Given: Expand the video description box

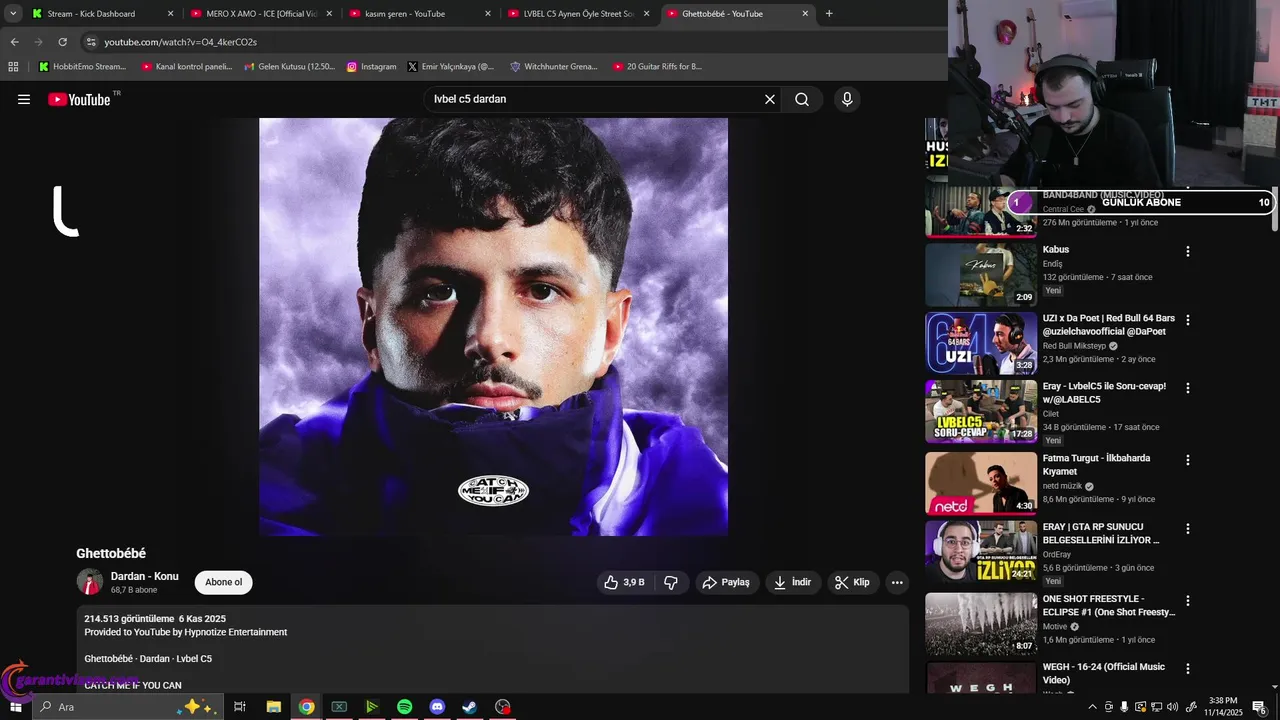Looking at the screenshot, I should pyautogui.click(x=493, y=649).
